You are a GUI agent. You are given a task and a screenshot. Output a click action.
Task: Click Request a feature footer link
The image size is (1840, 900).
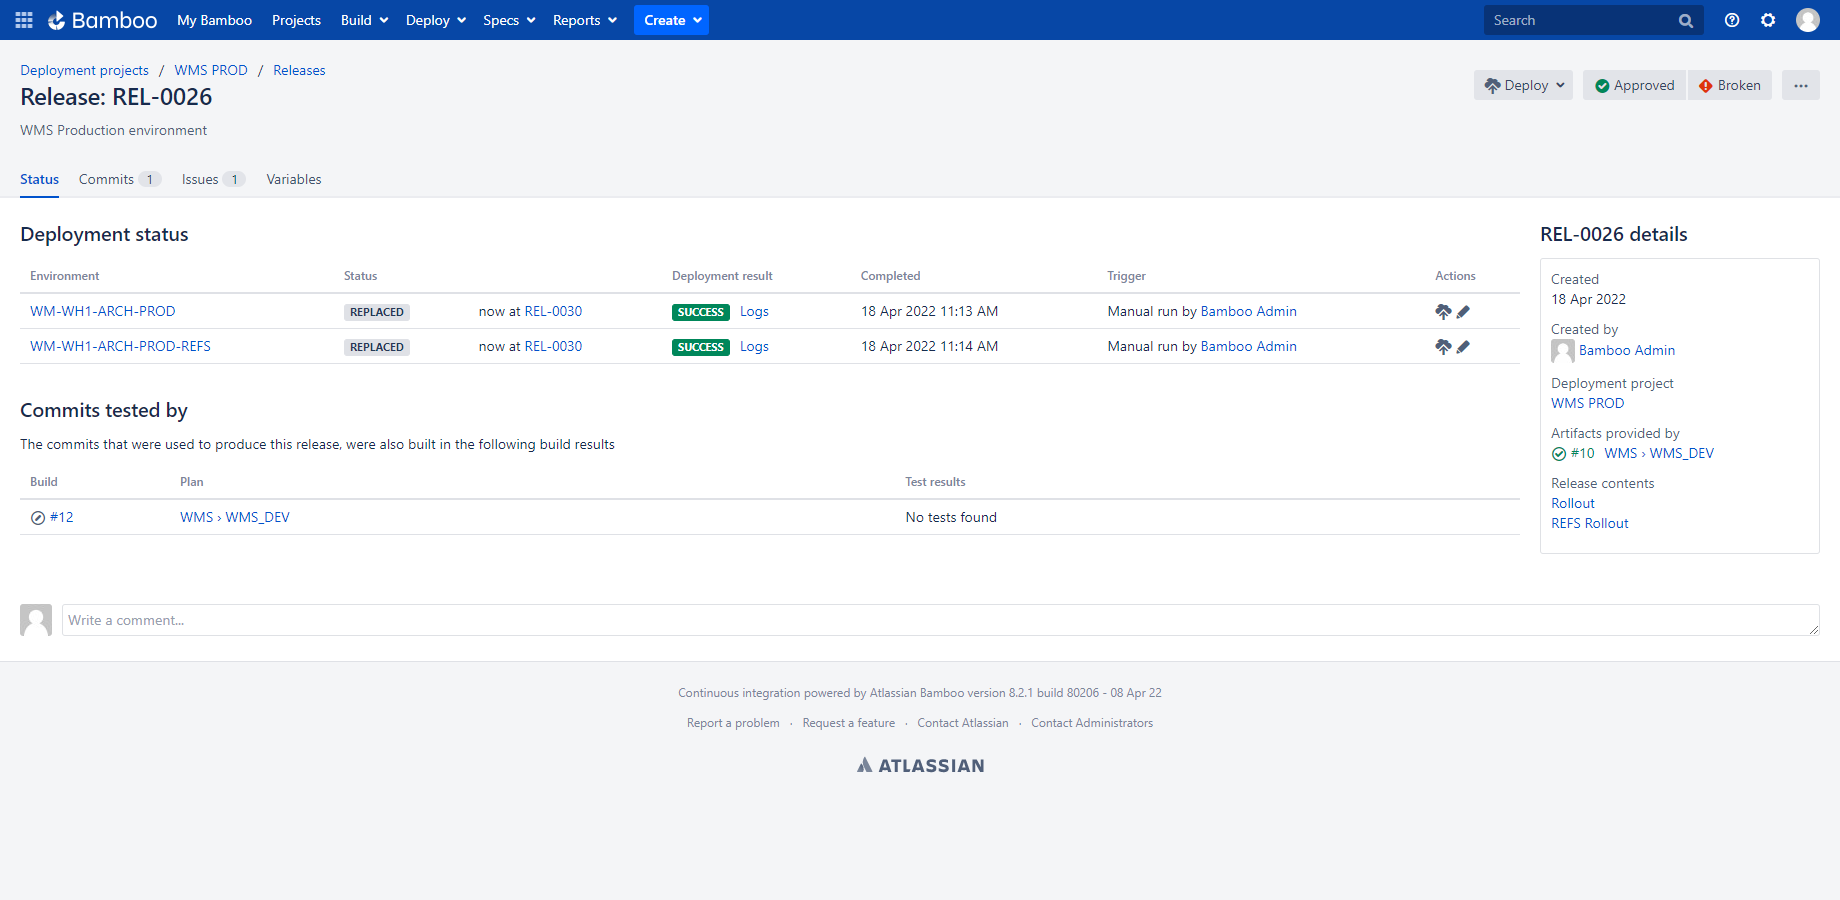[849, 723]
